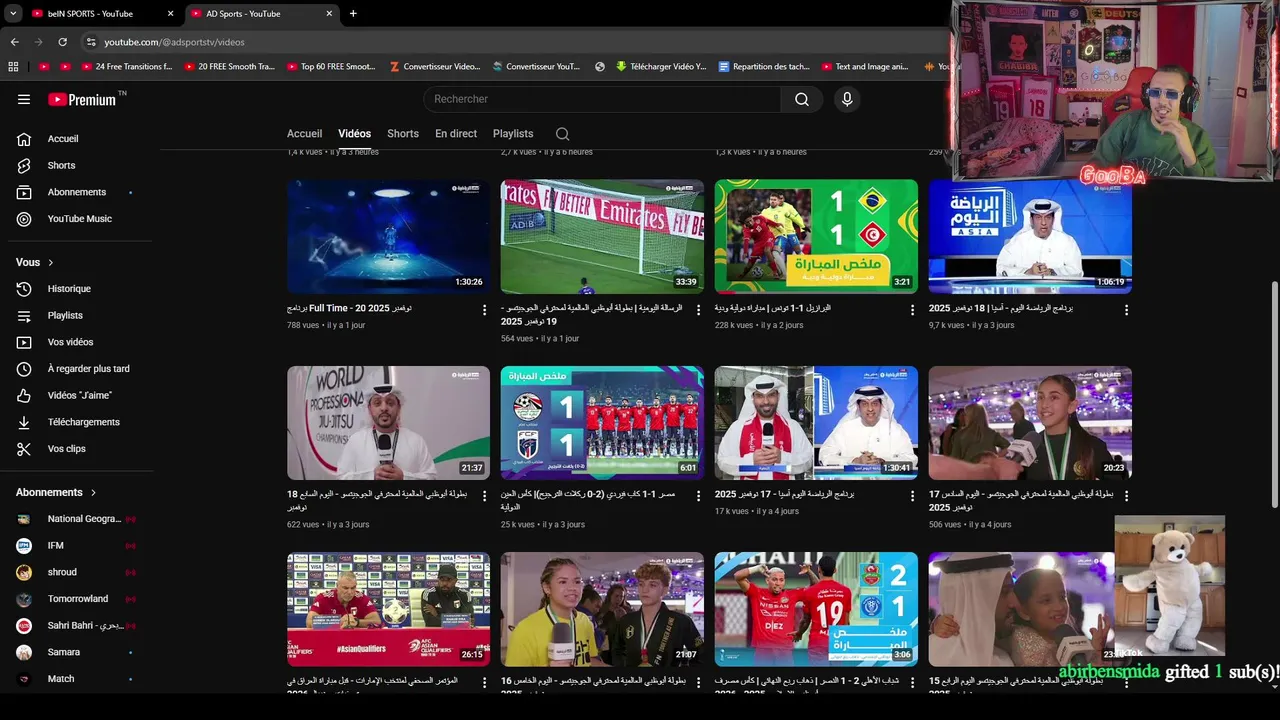The height and width of the screenshot is (720, 1280).
Task: Reload the page with refresh button
Action: (62, 42)
